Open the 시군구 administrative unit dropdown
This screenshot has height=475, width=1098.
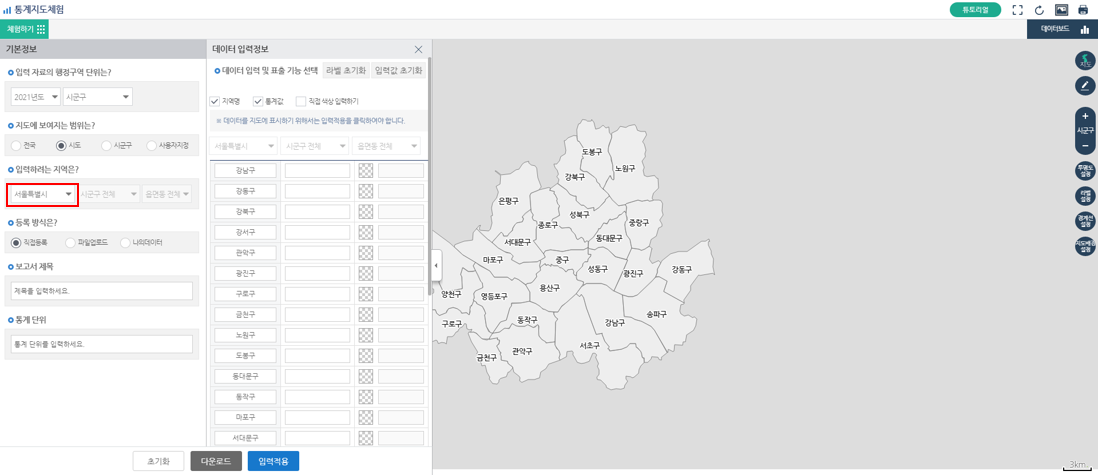(98, 97)
